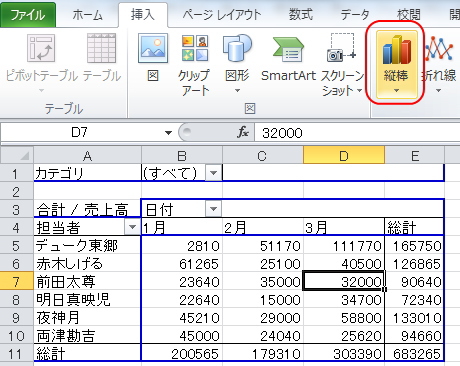This screenshot has width=460, height=366.
Task: Expand the 折れ線 chart dropdown arrow
Action: click(439, 90)
